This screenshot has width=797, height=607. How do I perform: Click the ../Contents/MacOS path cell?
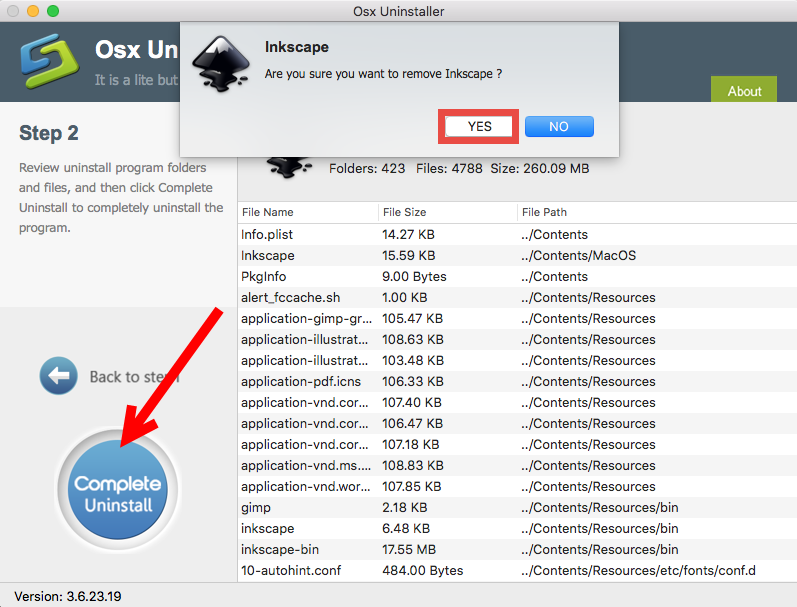tap(578, 255)
